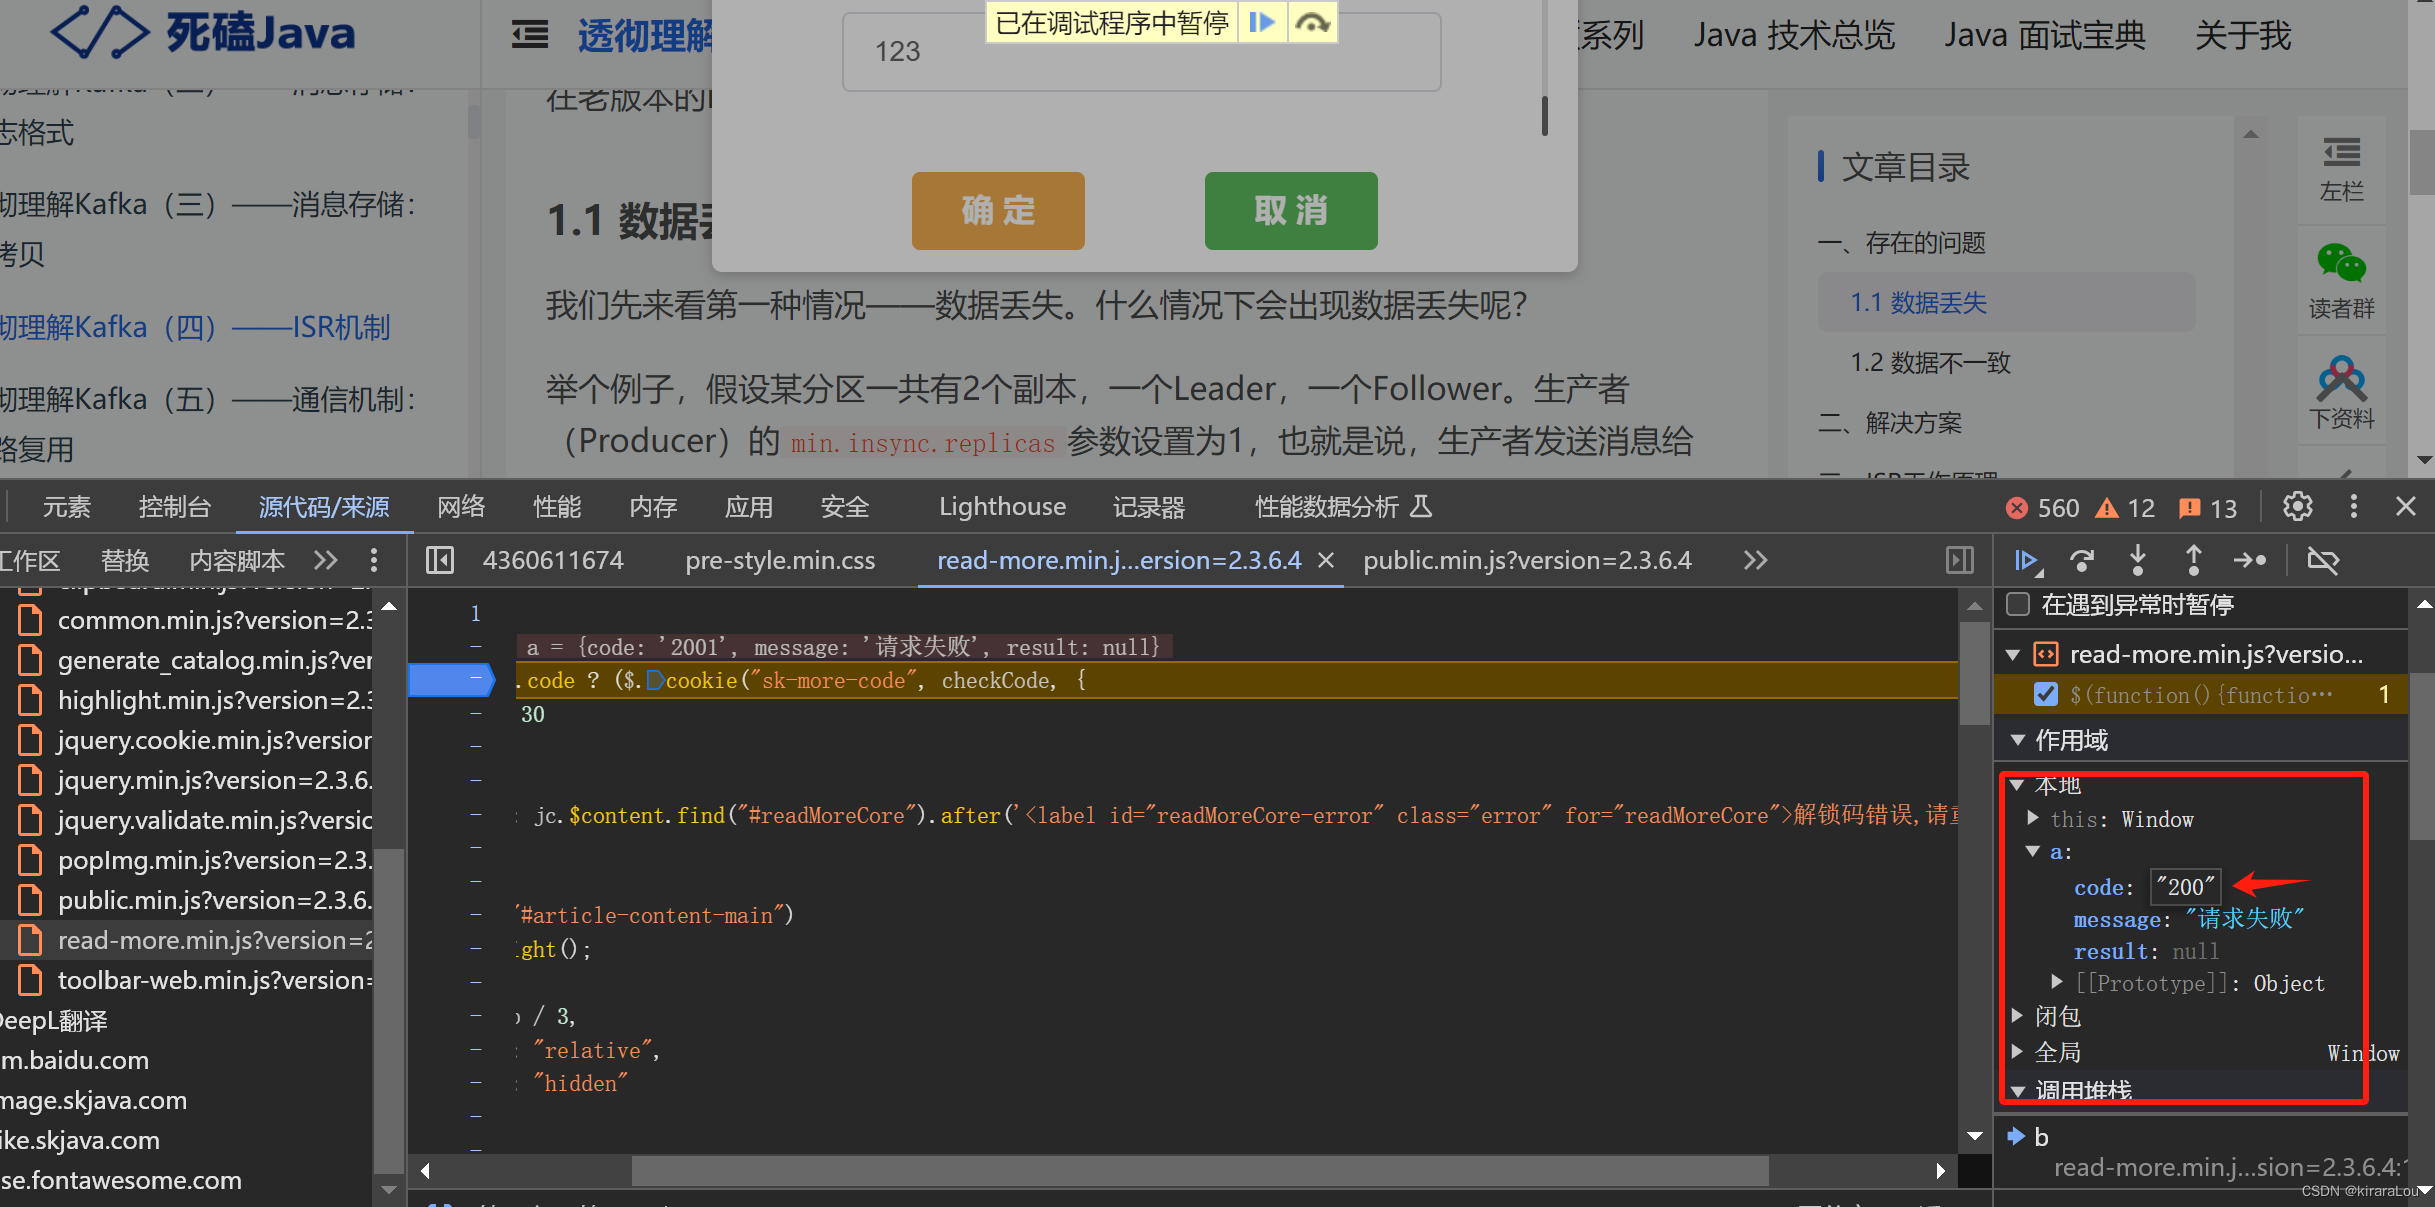Expand [[Prototype]]: Object entry
2435x1207 pixels.
click(2057, 982)
